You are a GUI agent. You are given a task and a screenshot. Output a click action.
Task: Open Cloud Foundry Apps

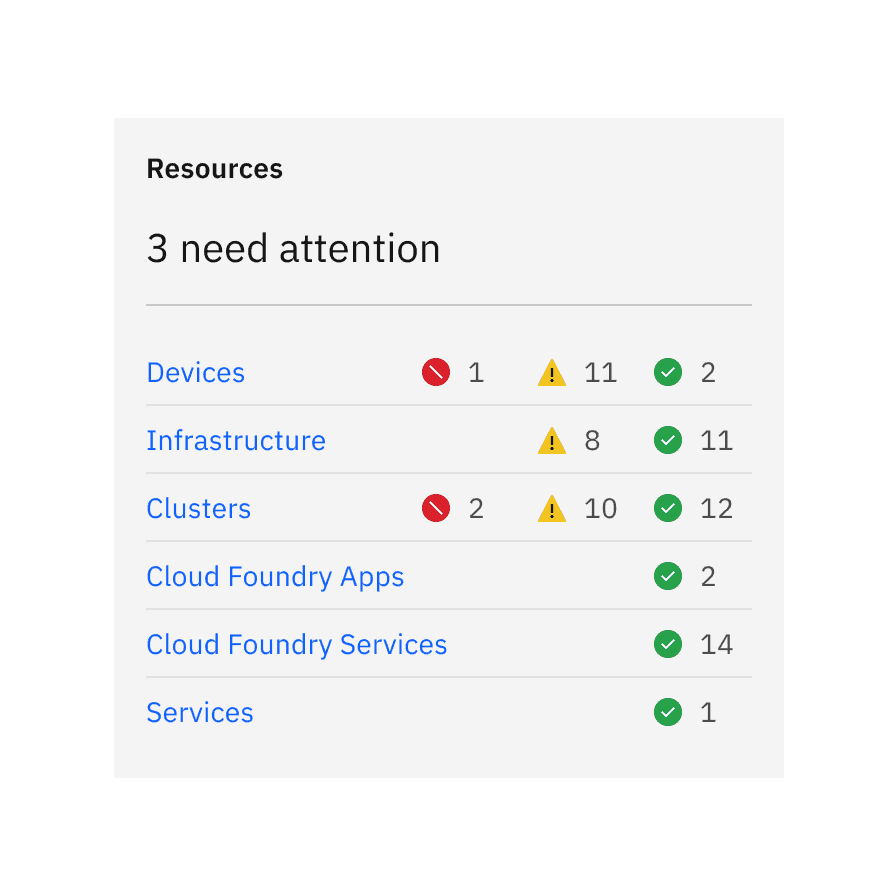click(275, 576)
